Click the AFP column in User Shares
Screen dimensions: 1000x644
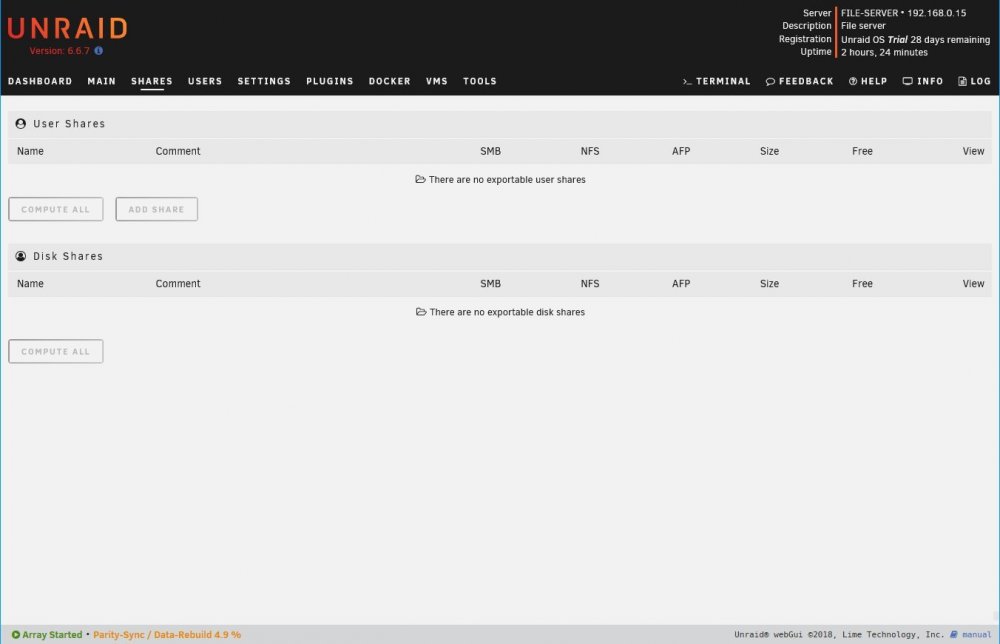(x=681, y=151)
